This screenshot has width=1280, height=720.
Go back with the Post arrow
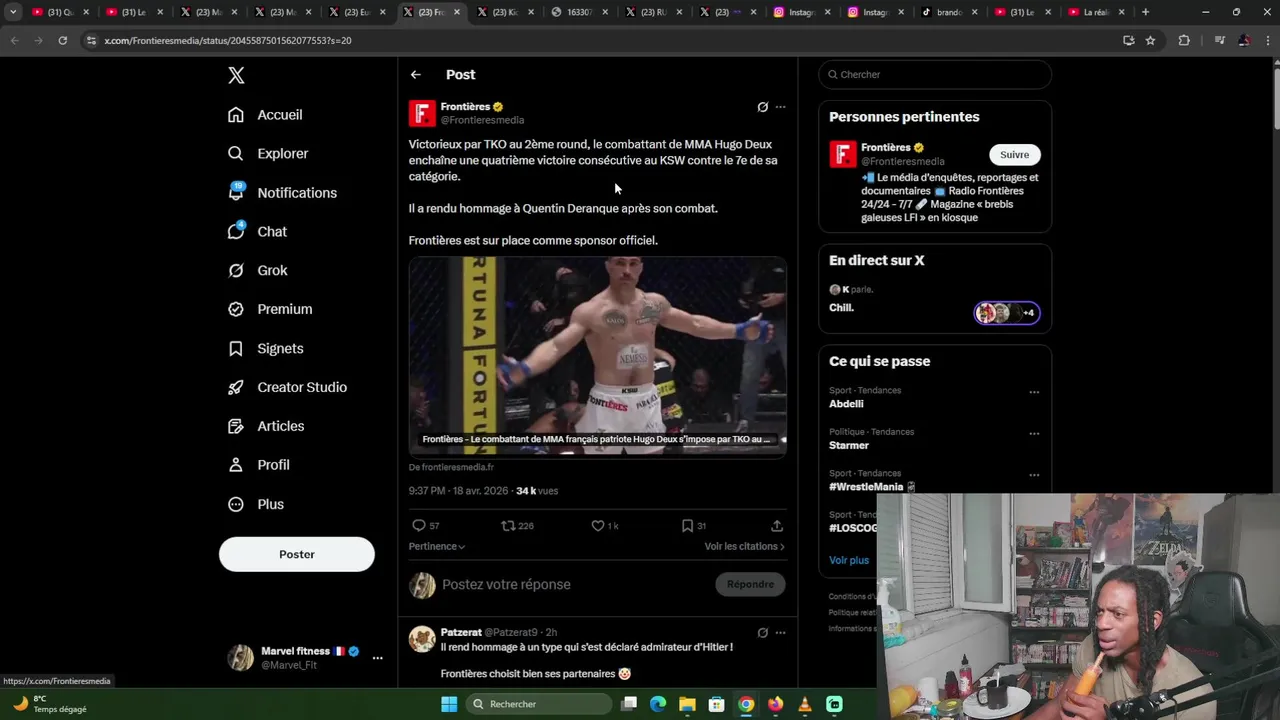click(x=416, y=75)
